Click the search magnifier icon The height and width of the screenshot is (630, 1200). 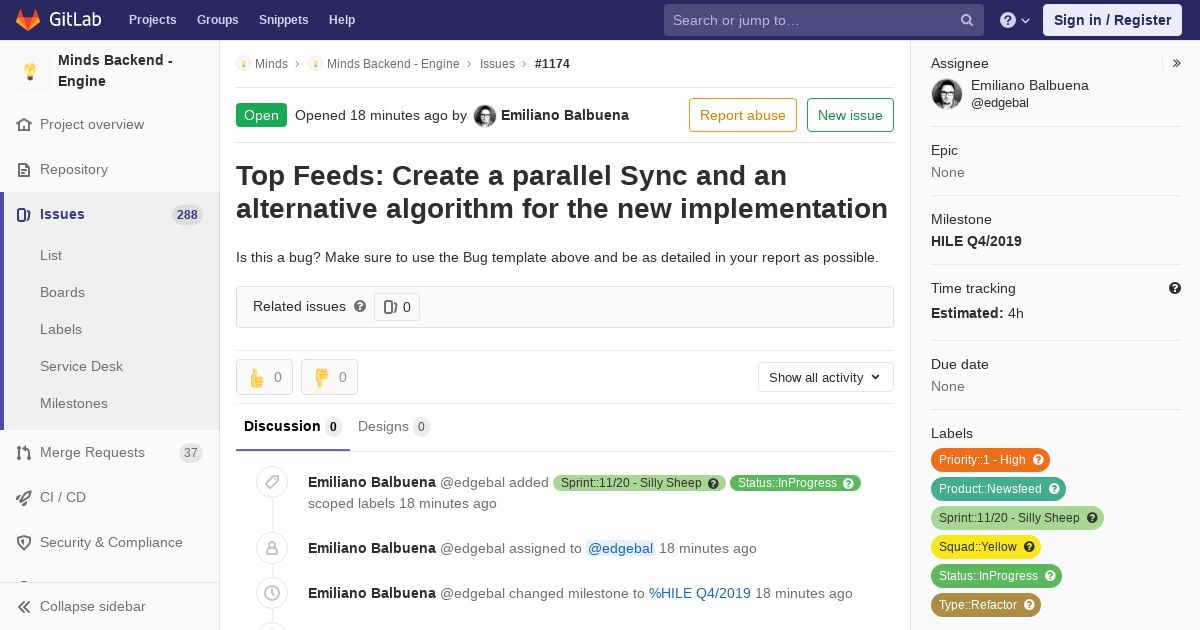967,20
